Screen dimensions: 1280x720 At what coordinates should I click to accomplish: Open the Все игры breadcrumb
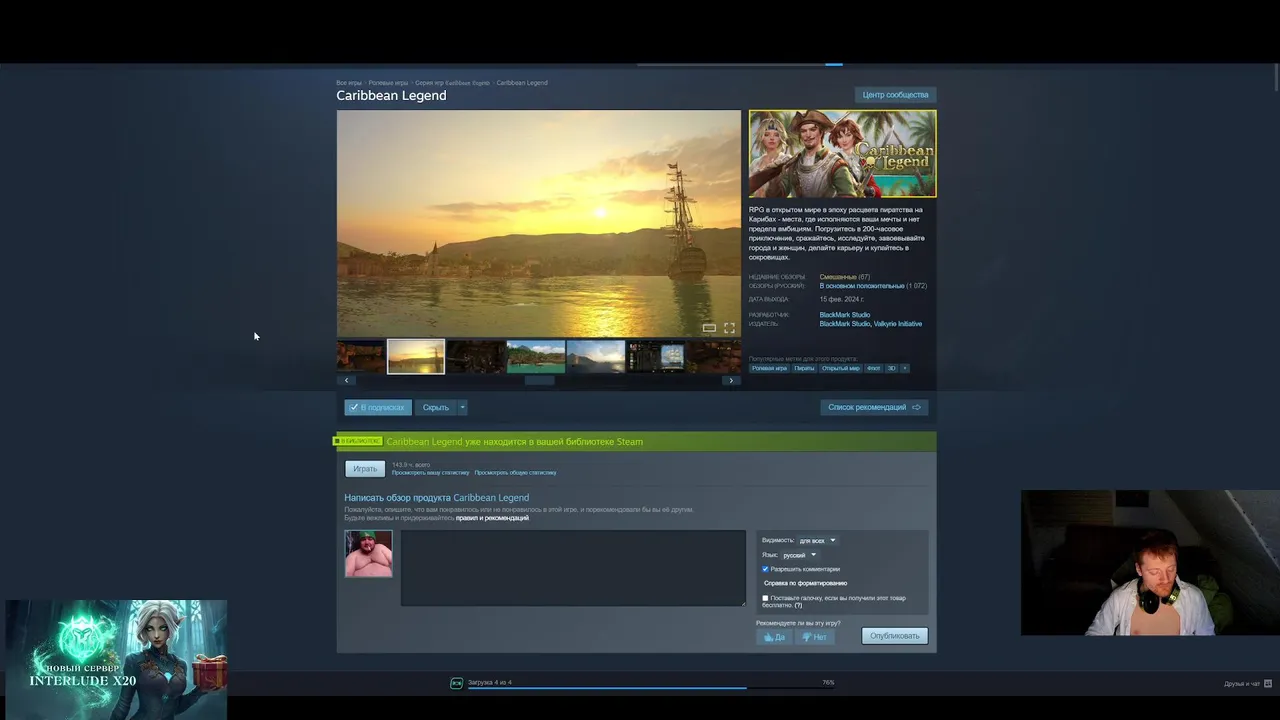point(349,83)
